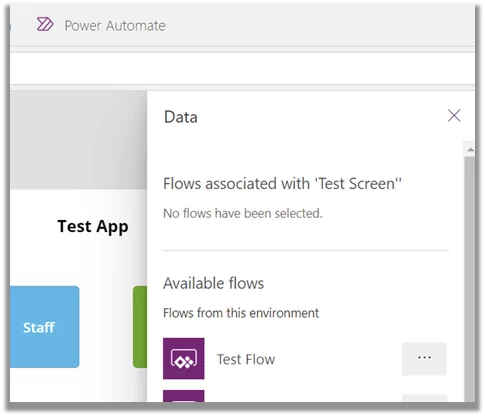Screen dimensions: 485x417
Task: Open more options for the second flow
Action: coord(424,398)
